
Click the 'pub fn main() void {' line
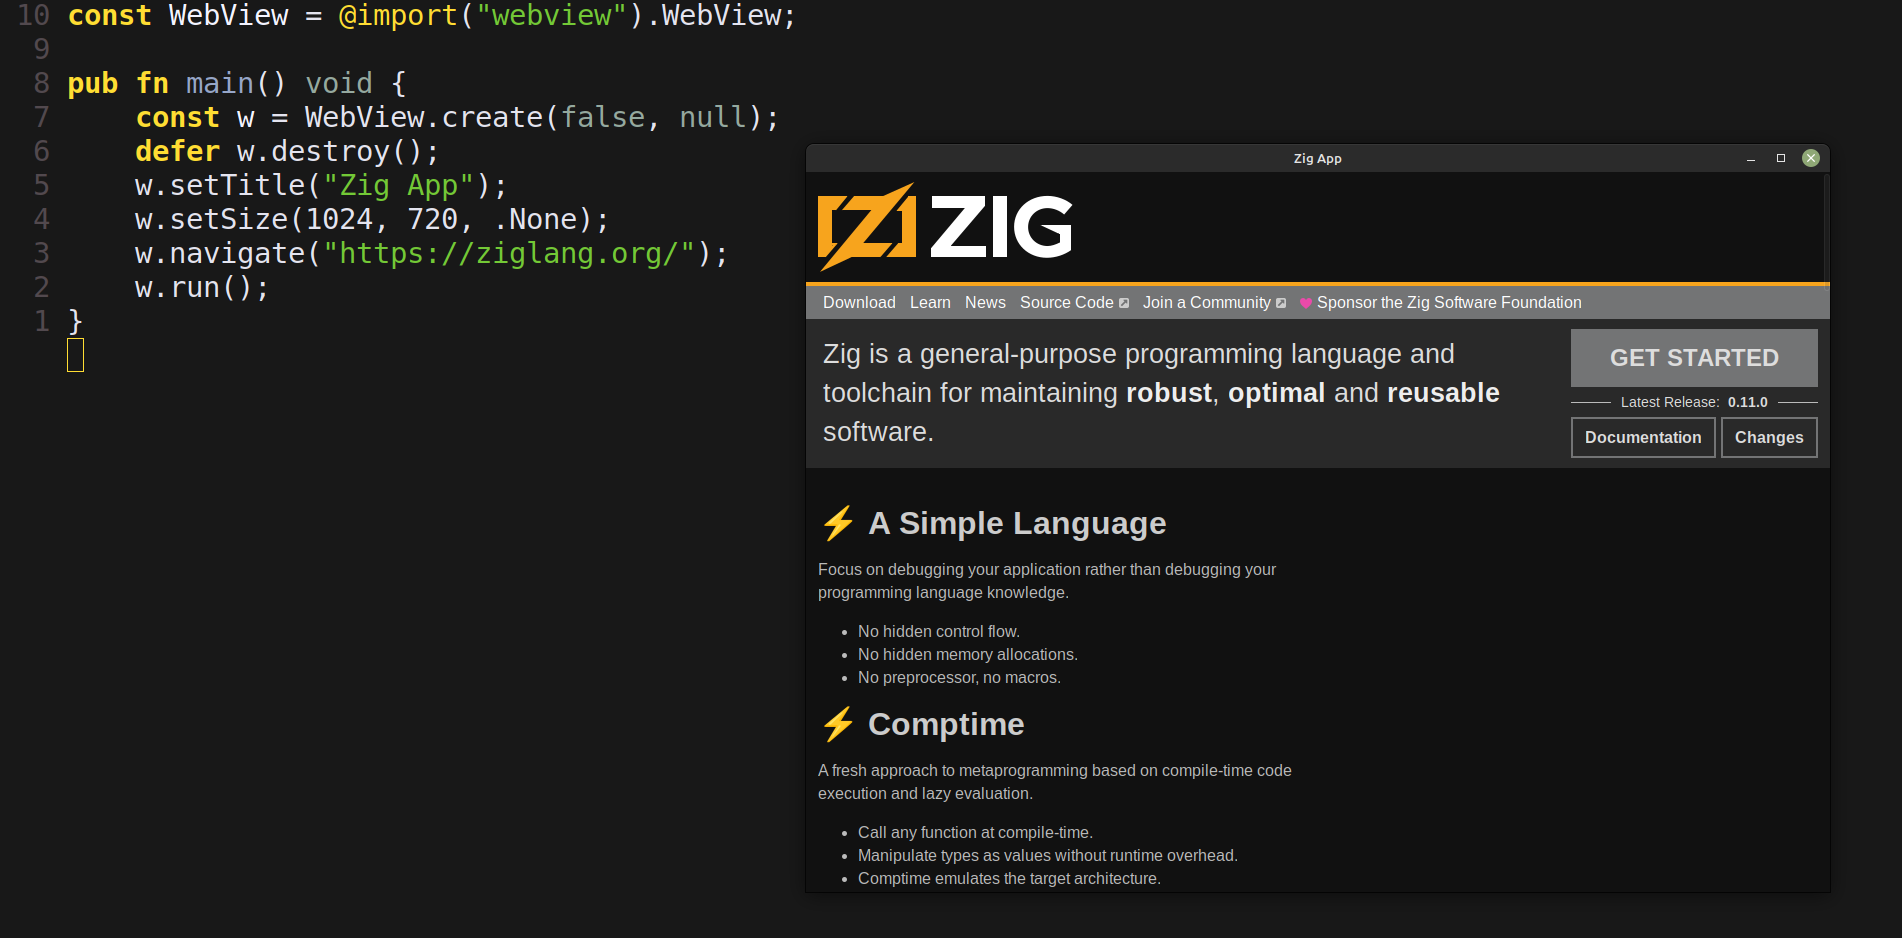237,83
